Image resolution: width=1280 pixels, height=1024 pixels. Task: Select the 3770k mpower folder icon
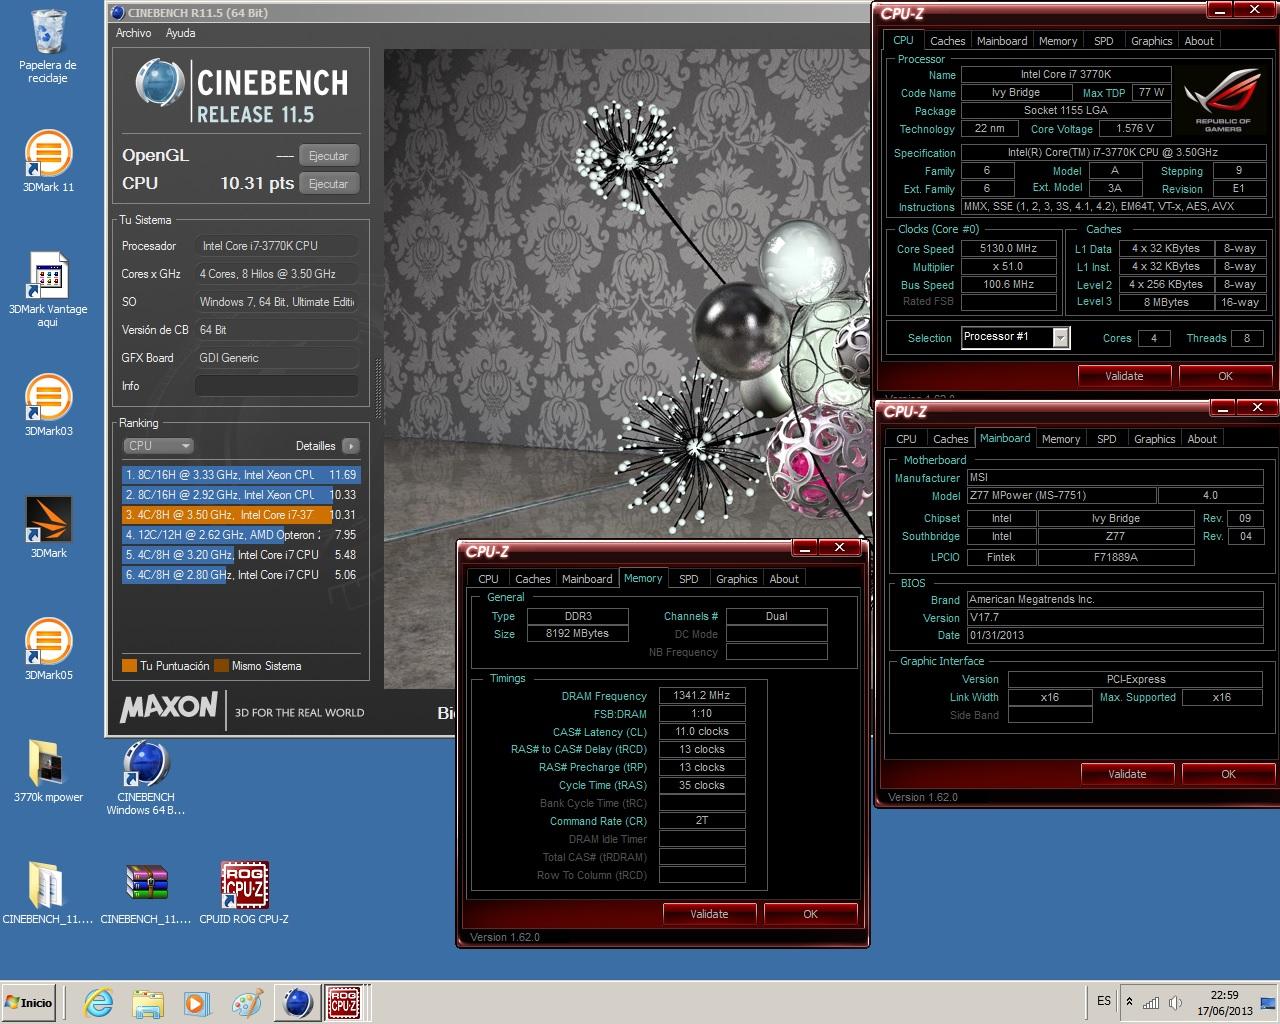click(48, 772)
